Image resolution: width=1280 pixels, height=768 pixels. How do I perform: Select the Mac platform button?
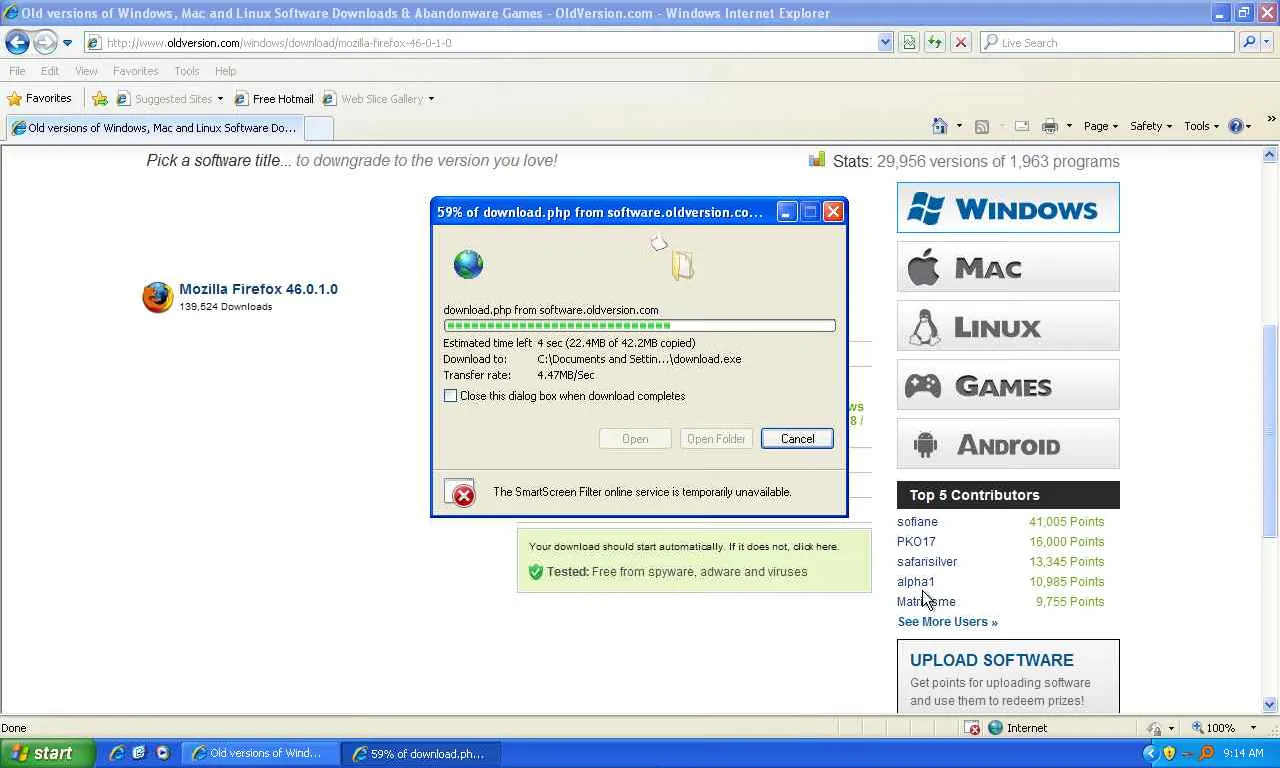(1008, 267)
